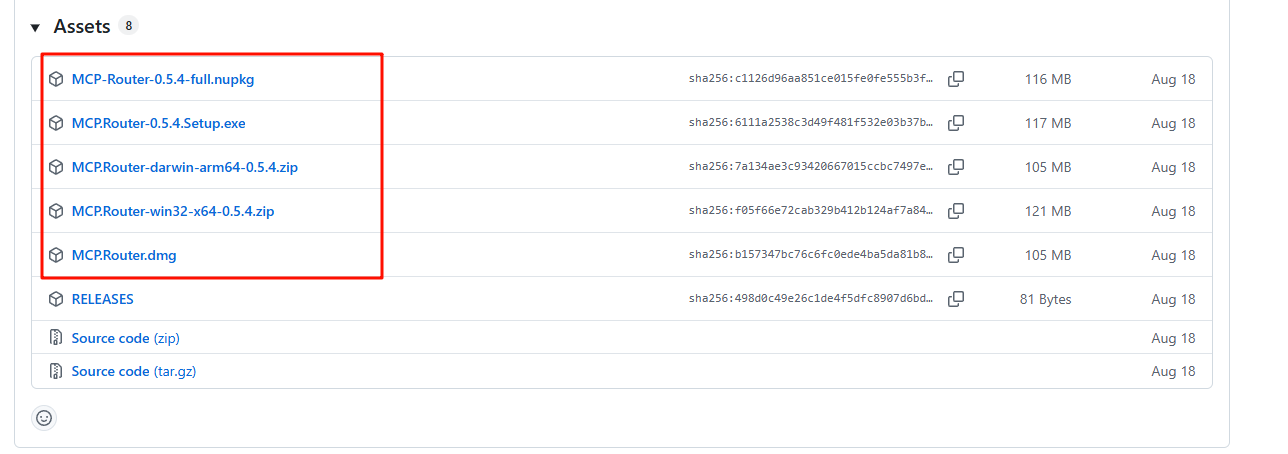Copy SHA256 hash for MCP.Router-0.5.4.Setup.exe

[956, 123]
